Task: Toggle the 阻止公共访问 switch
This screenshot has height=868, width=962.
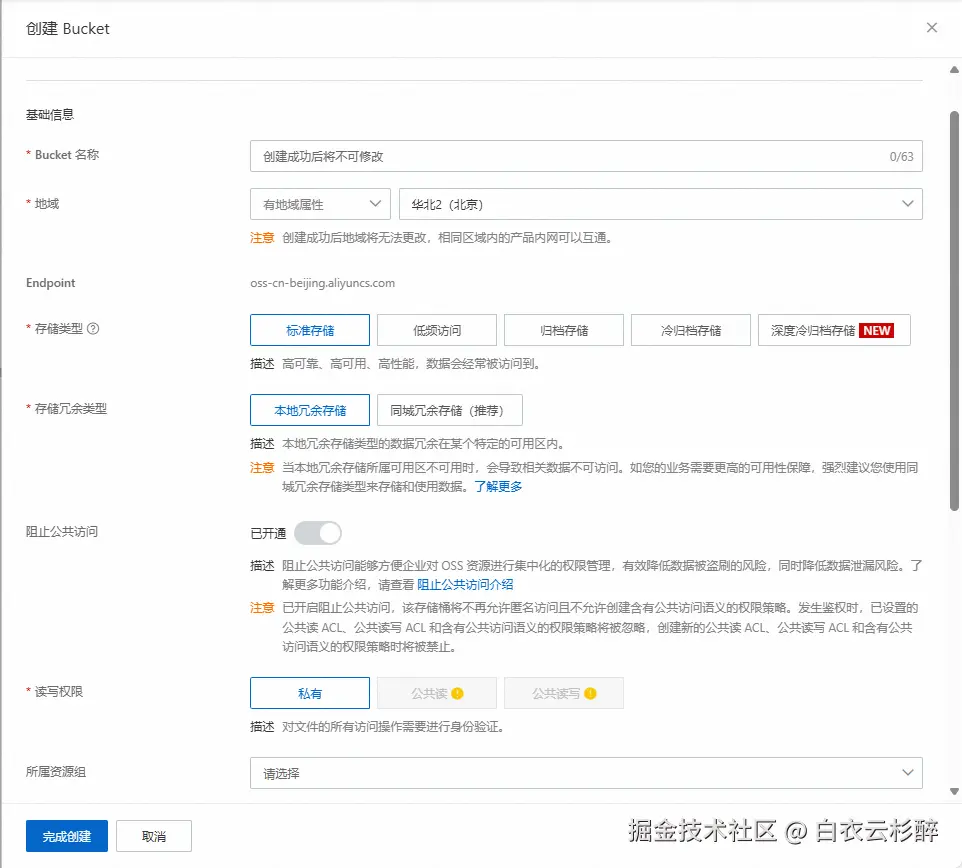Action: click(318, 533)
